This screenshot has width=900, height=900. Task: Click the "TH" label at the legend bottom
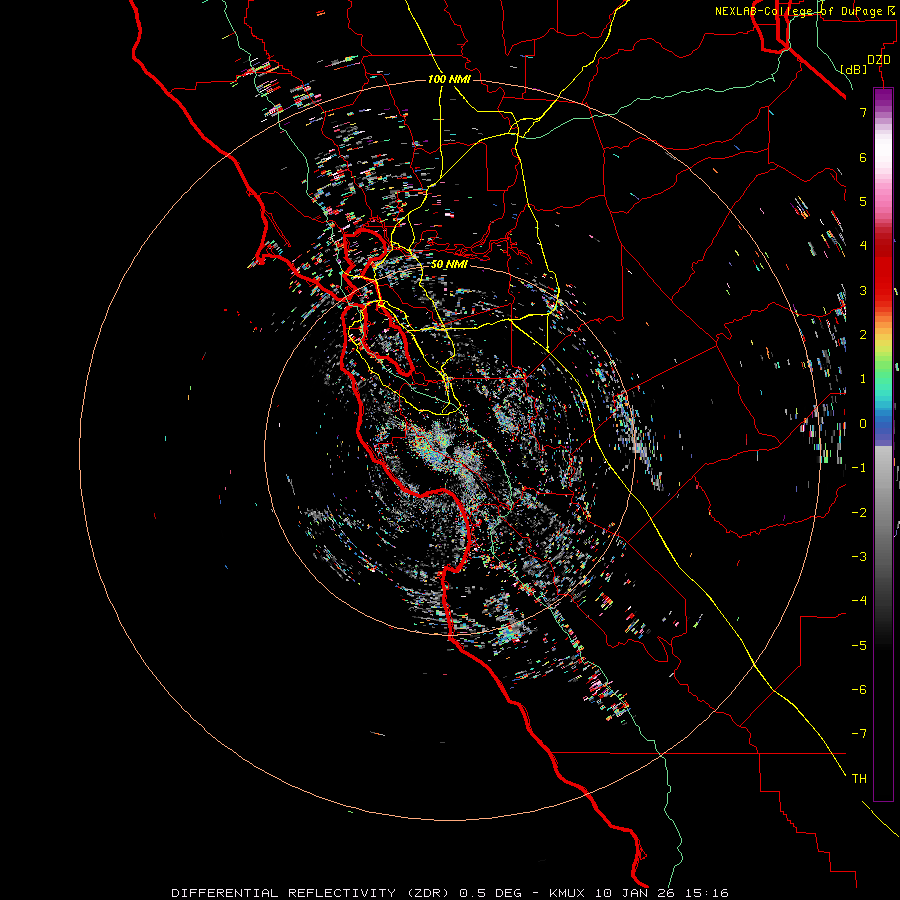pos(859,778)
